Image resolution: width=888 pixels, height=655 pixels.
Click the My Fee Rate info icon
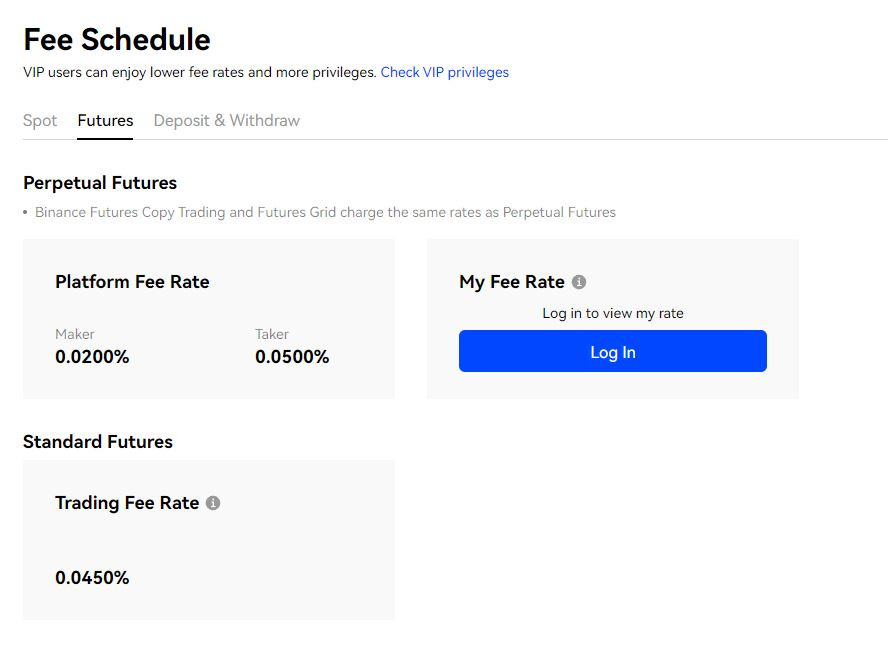click(x=579, y=282)
